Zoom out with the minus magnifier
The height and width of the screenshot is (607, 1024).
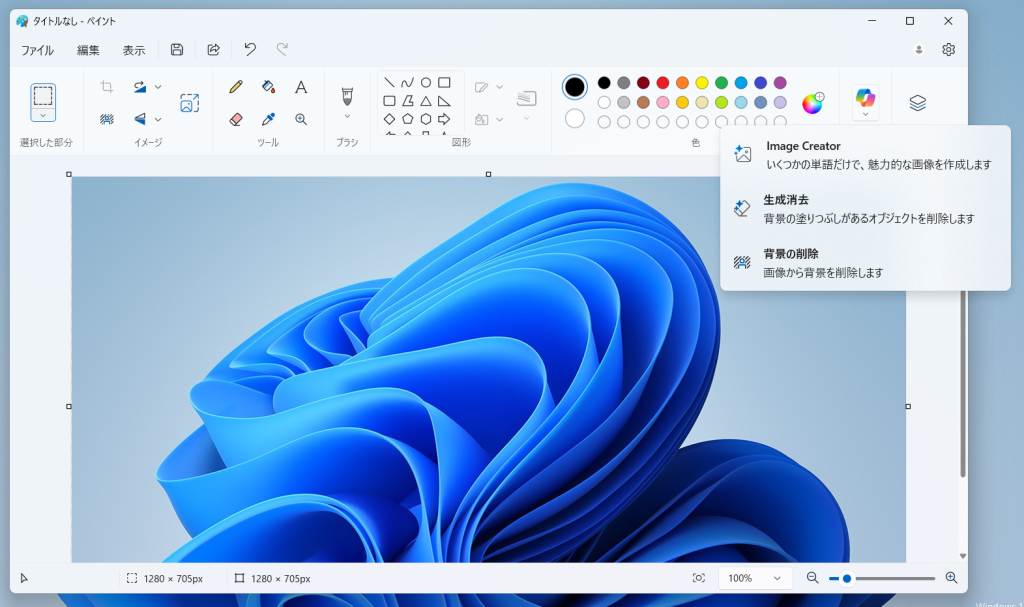tap(812, 578)
